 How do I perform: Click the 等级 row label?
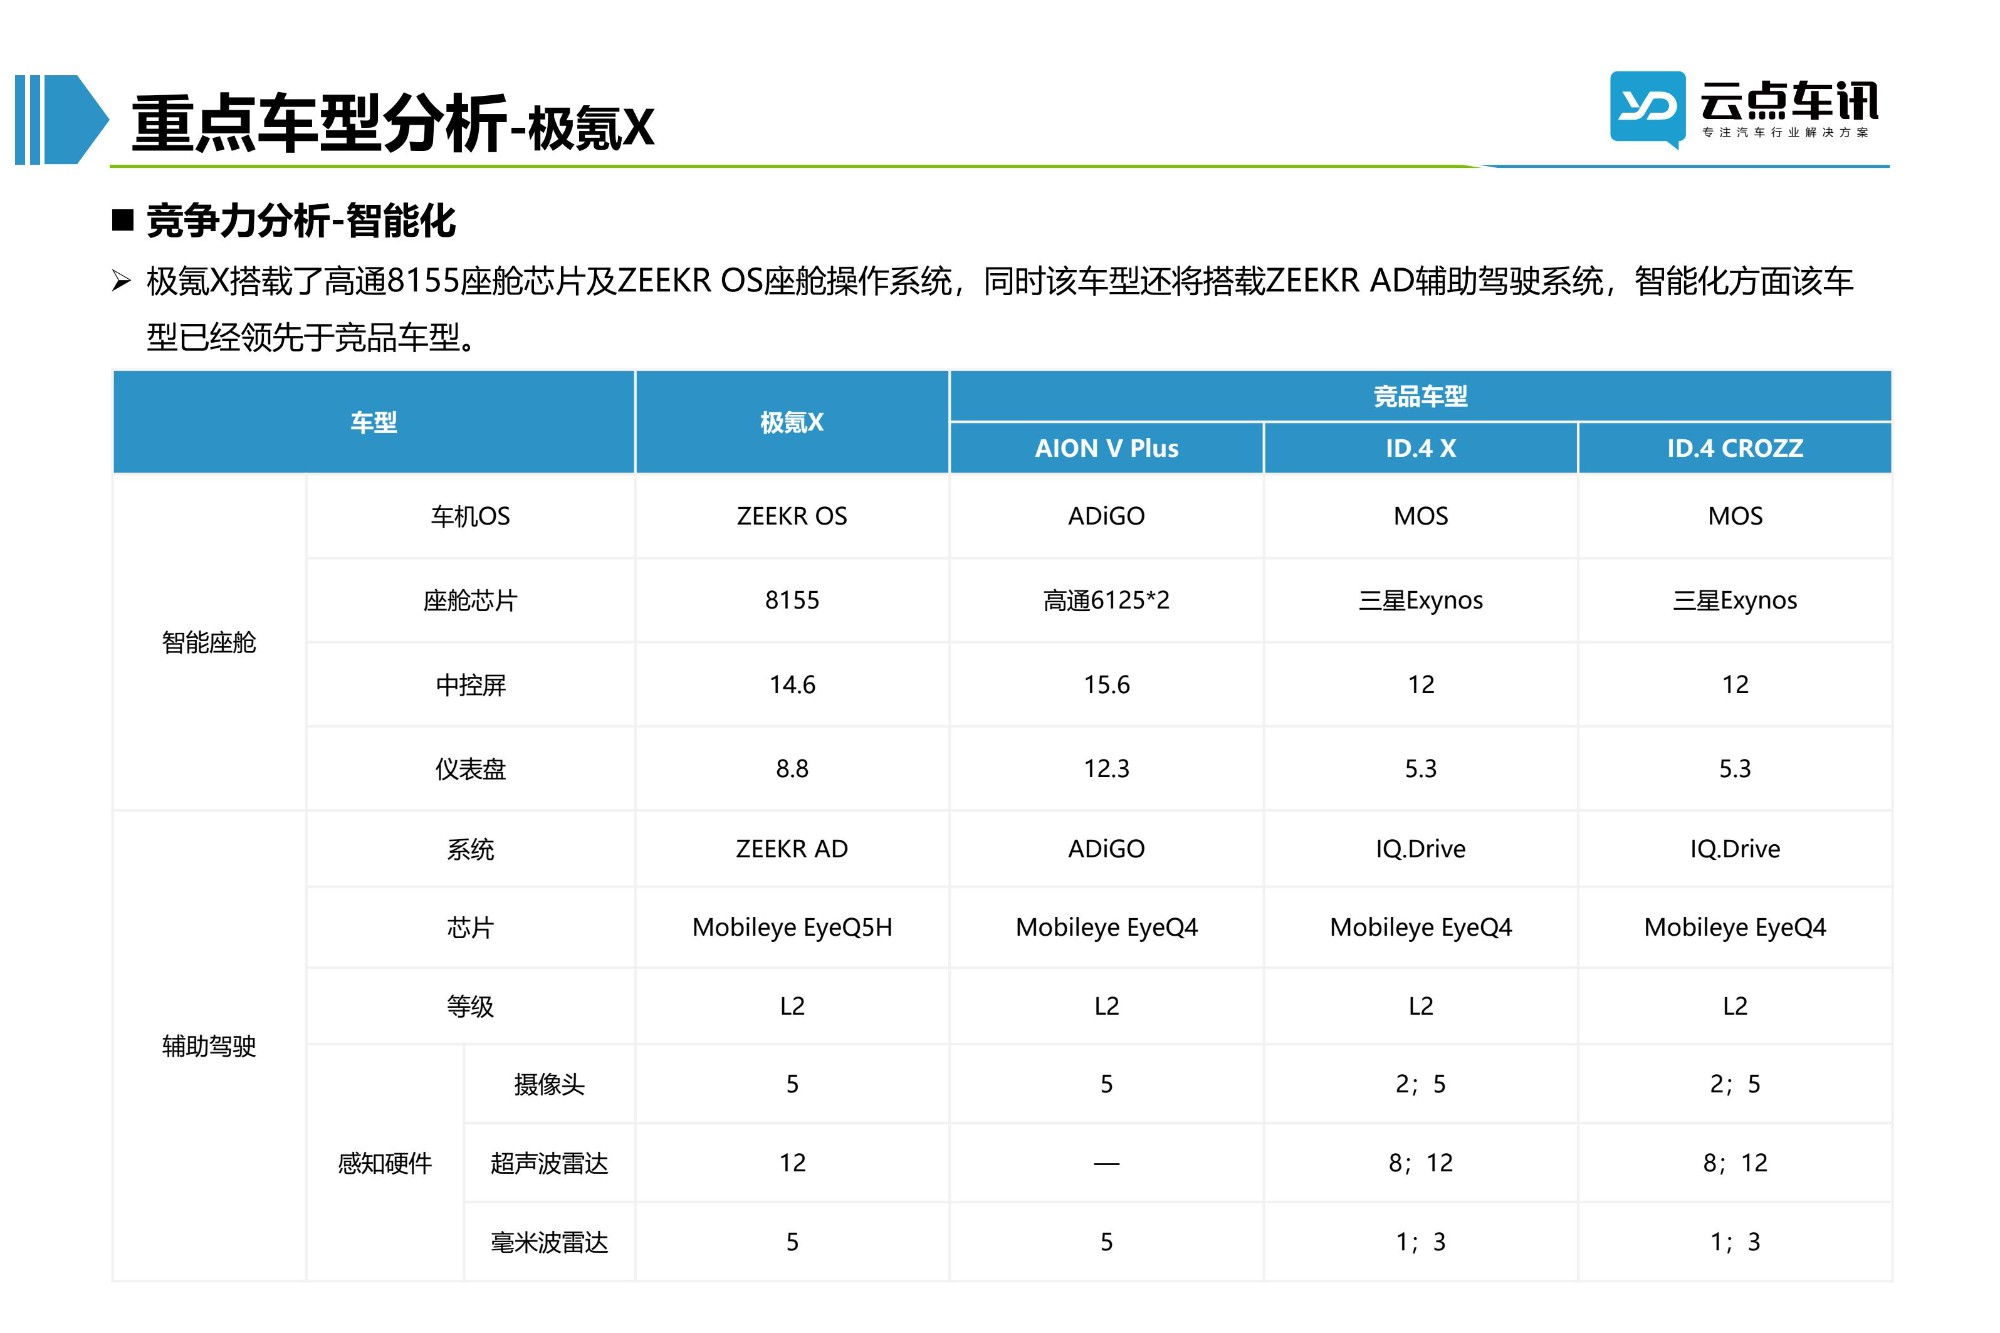470,1006
